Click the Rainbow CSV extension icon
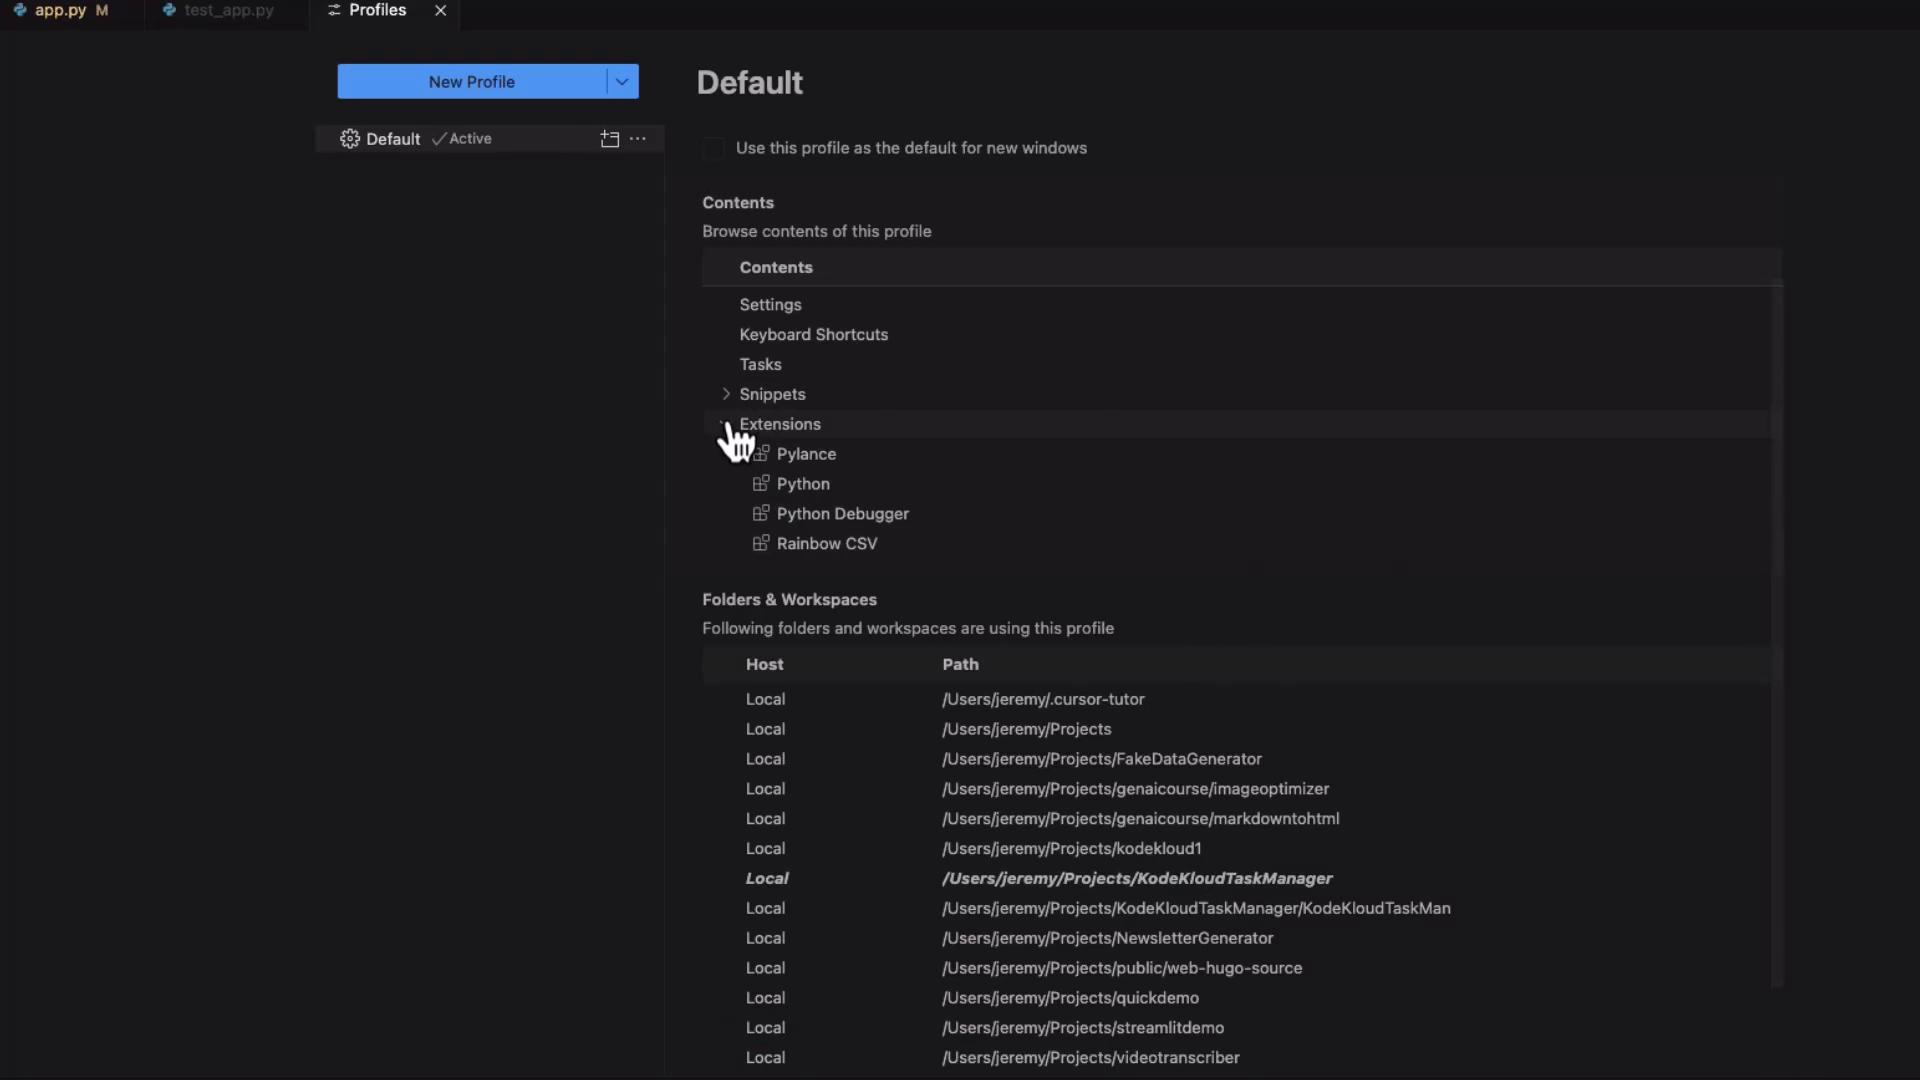This screenshot has width=1920, height=1080. (761, 544)
